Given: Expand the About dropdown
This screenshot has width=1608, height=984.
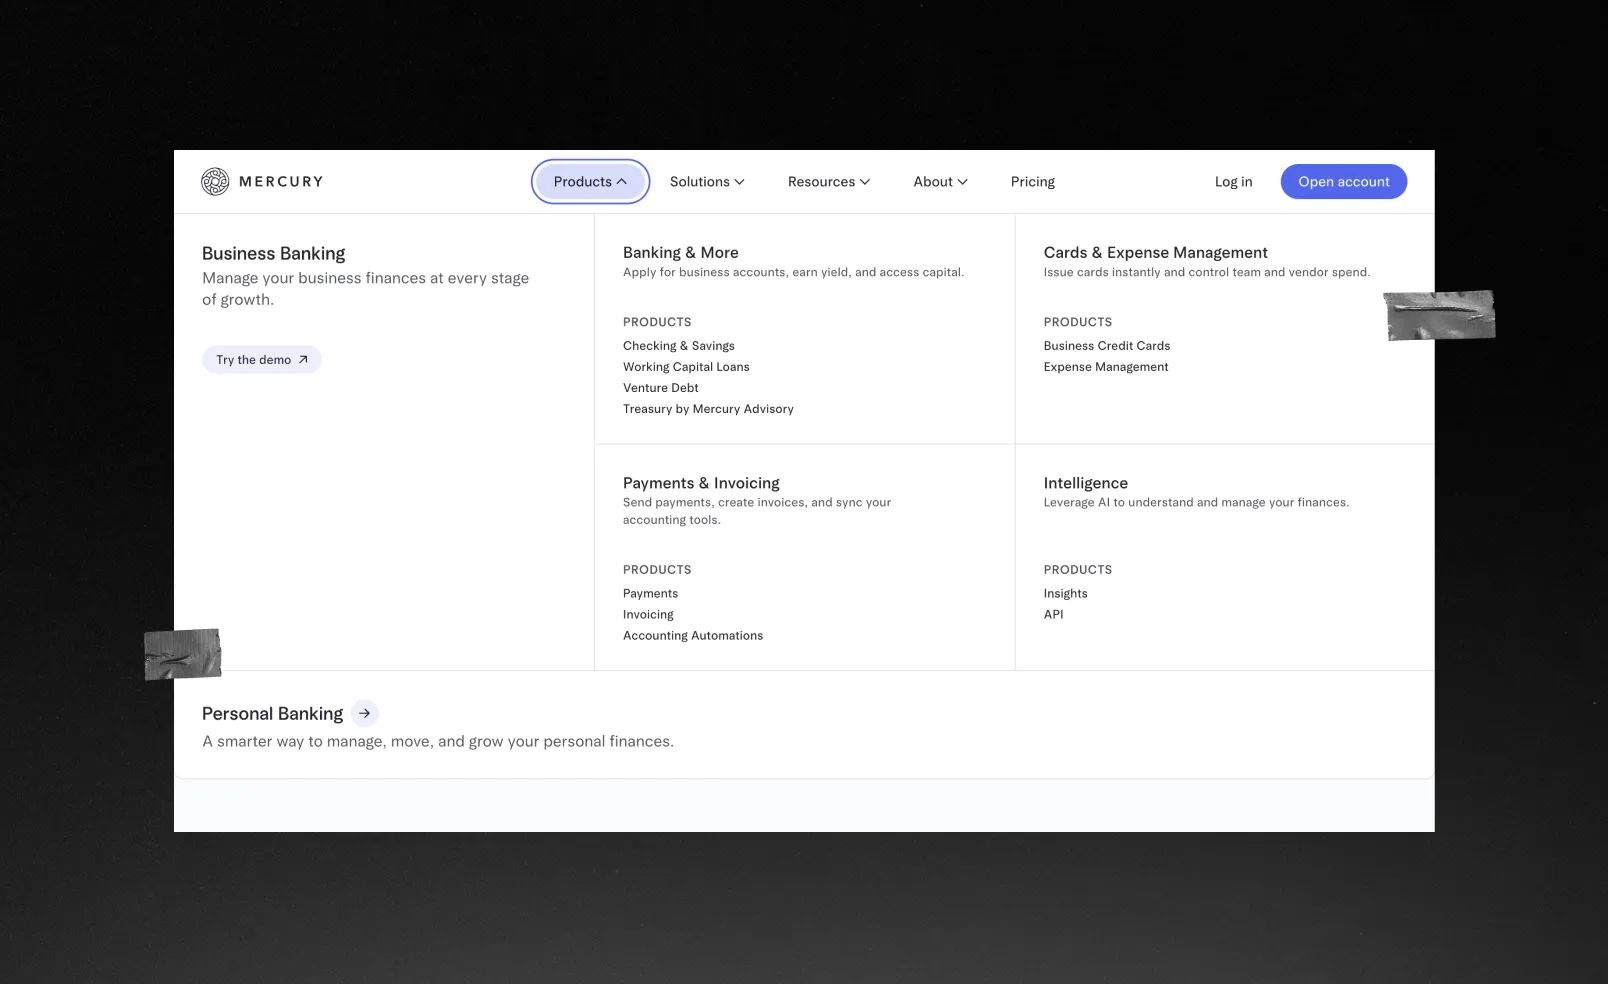Looking at the screenshot, I should click(x=940, y=181).
